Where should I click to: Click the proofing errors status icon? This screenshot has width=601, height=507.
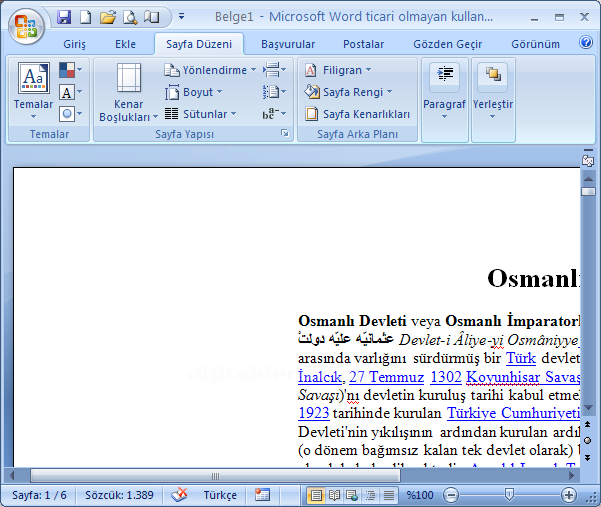(179, 495)
